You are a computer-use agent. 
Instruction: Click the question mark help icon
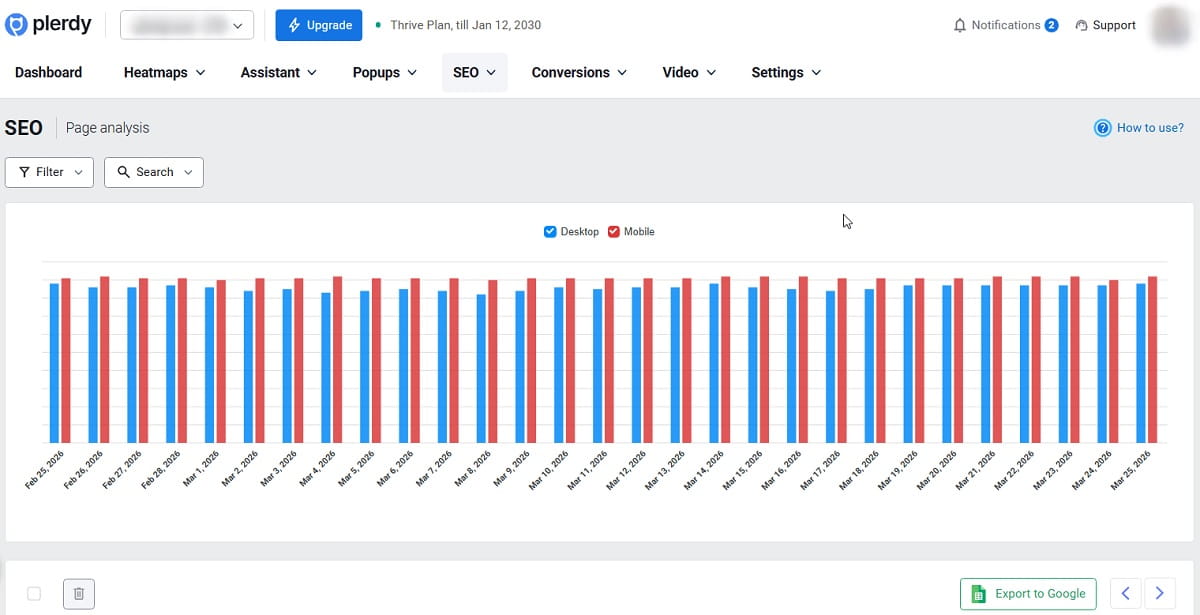pyautogui.click(x=1102, y=127)
